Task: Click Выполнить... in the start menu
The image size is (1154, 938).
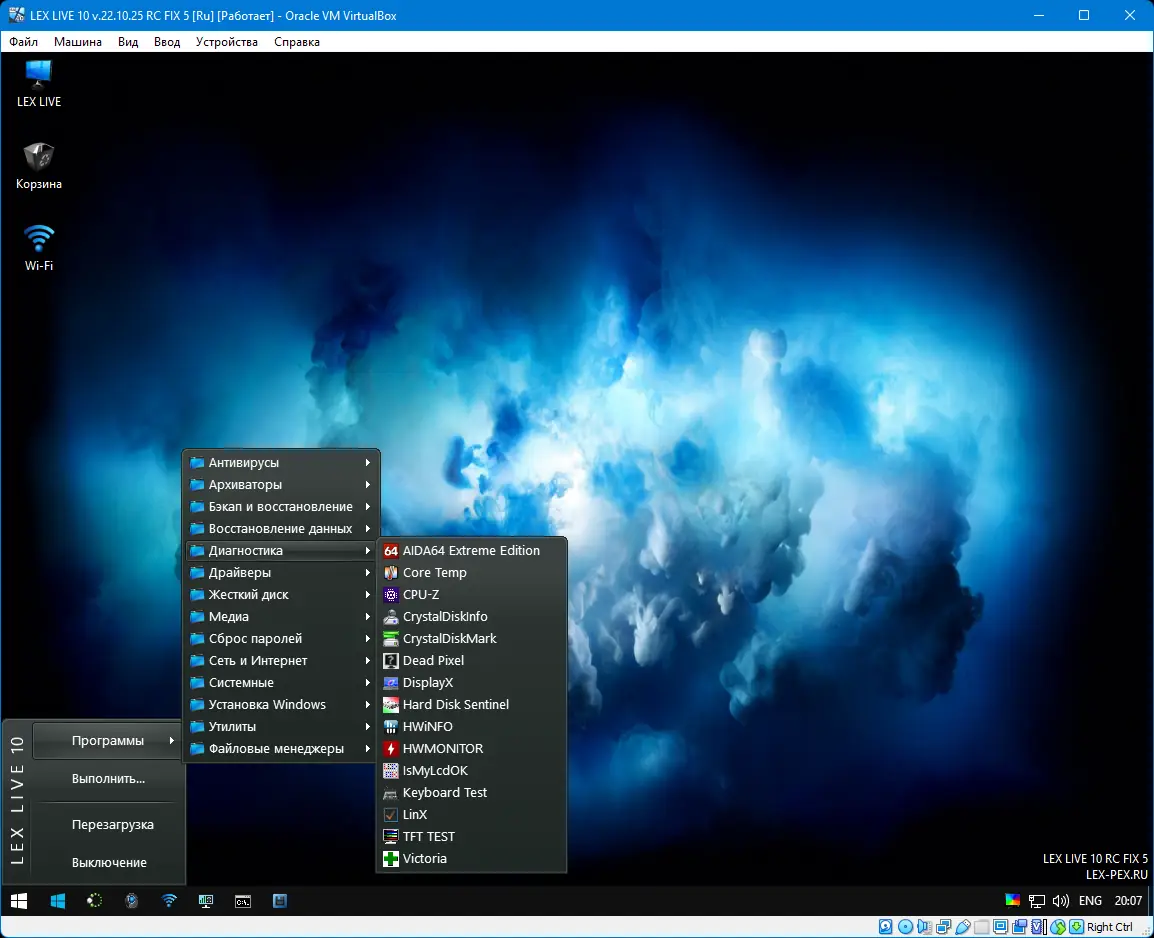Action: click(x=108, y=778)
